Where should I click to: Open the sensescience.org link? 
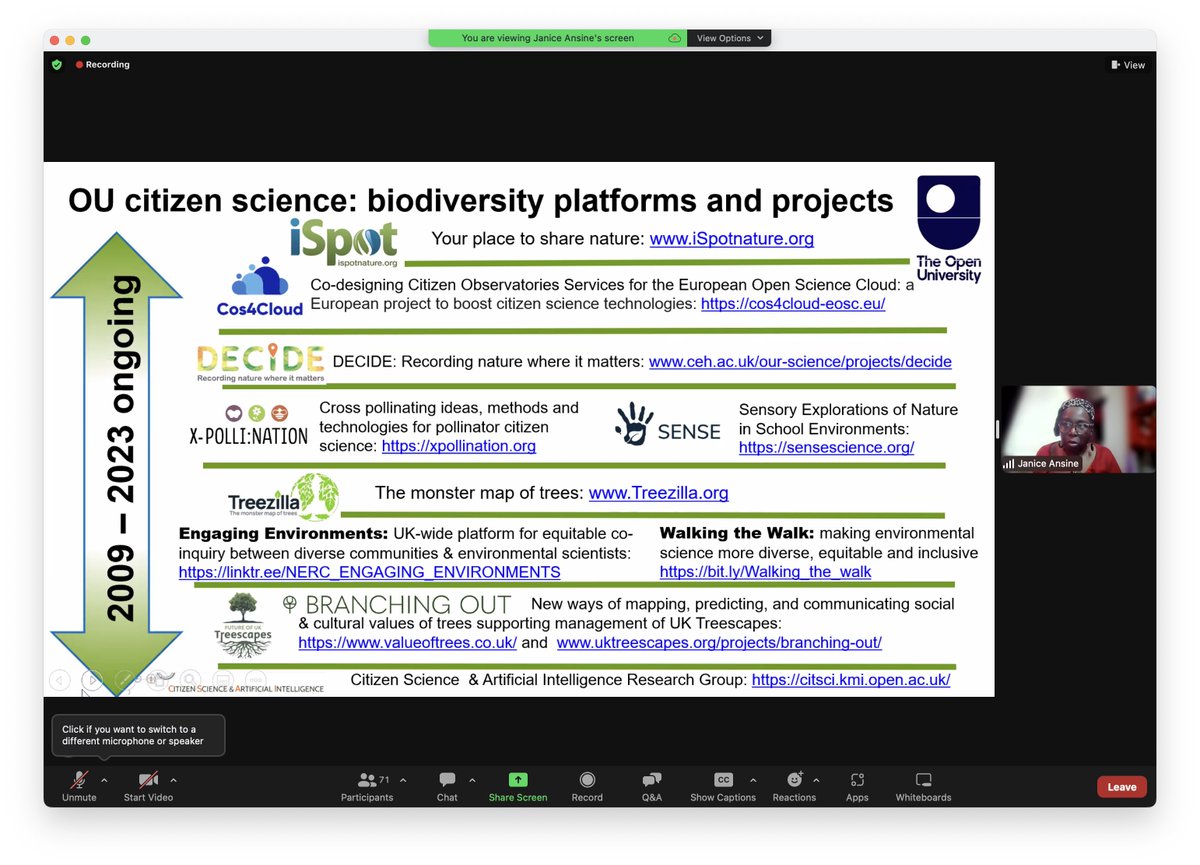pyautogui.click(x=826, y=448)
